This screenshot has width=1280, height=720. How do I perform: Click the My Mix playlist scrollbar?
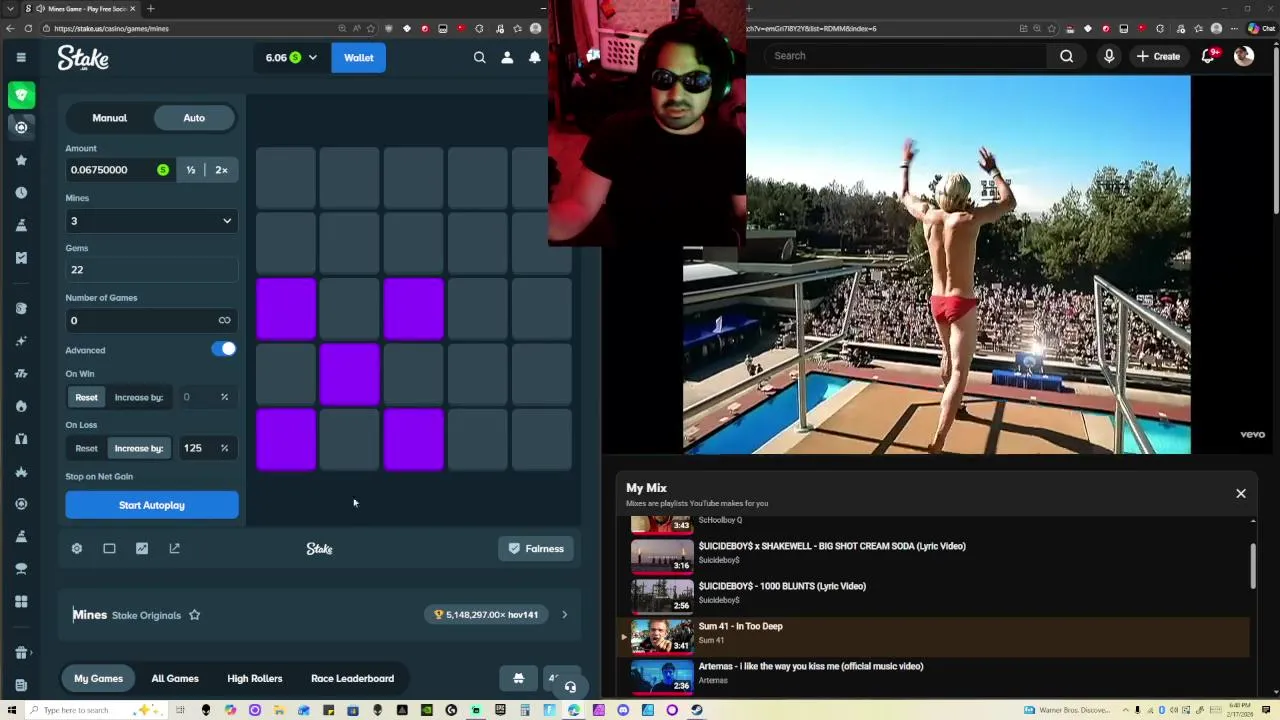[x=1253, y=566]
